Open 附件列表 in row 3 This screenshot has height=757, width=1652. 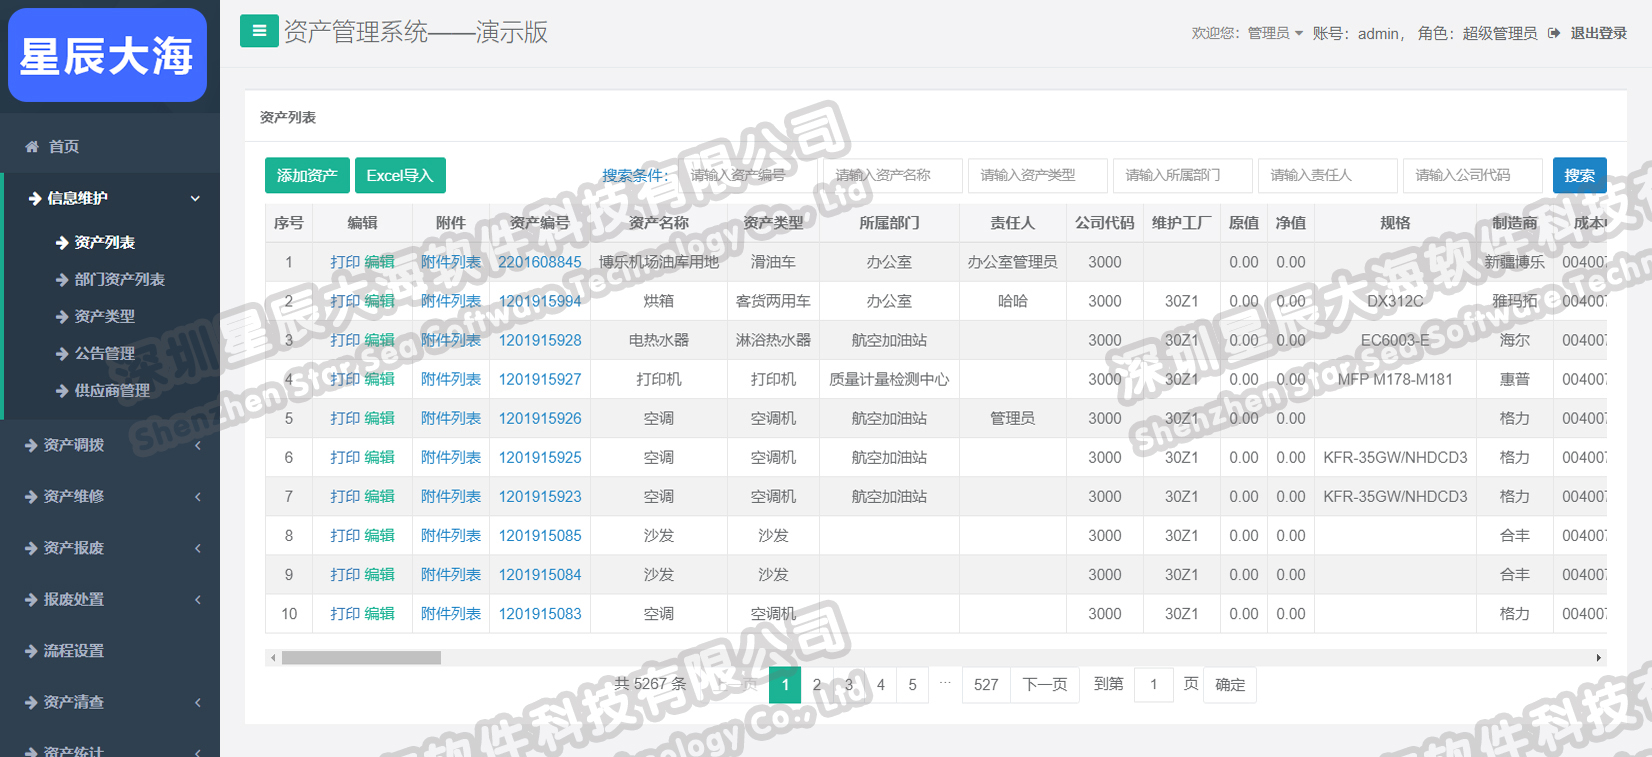451,340
